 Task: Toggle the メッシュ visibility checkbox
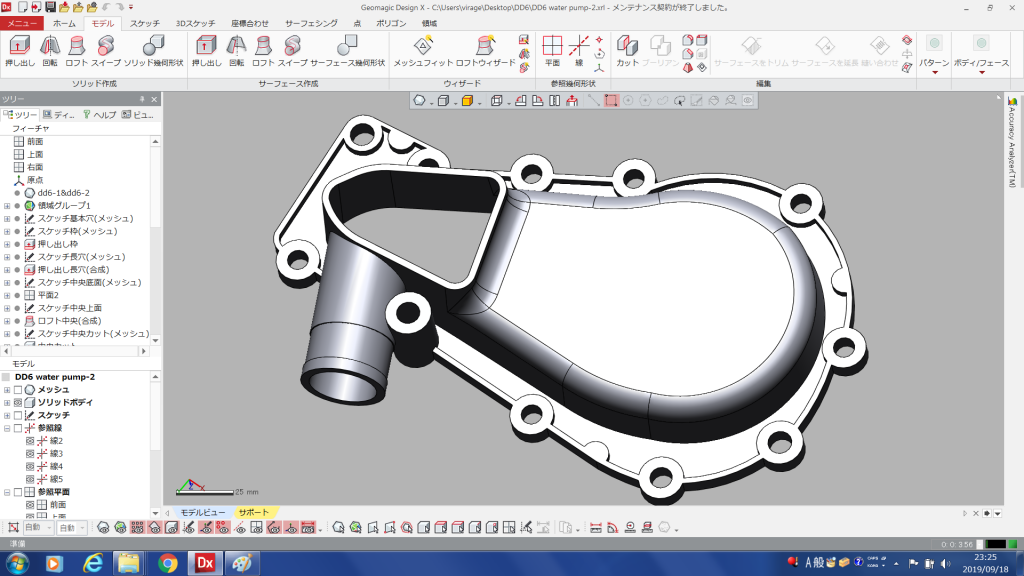click(x=18, y=389)
